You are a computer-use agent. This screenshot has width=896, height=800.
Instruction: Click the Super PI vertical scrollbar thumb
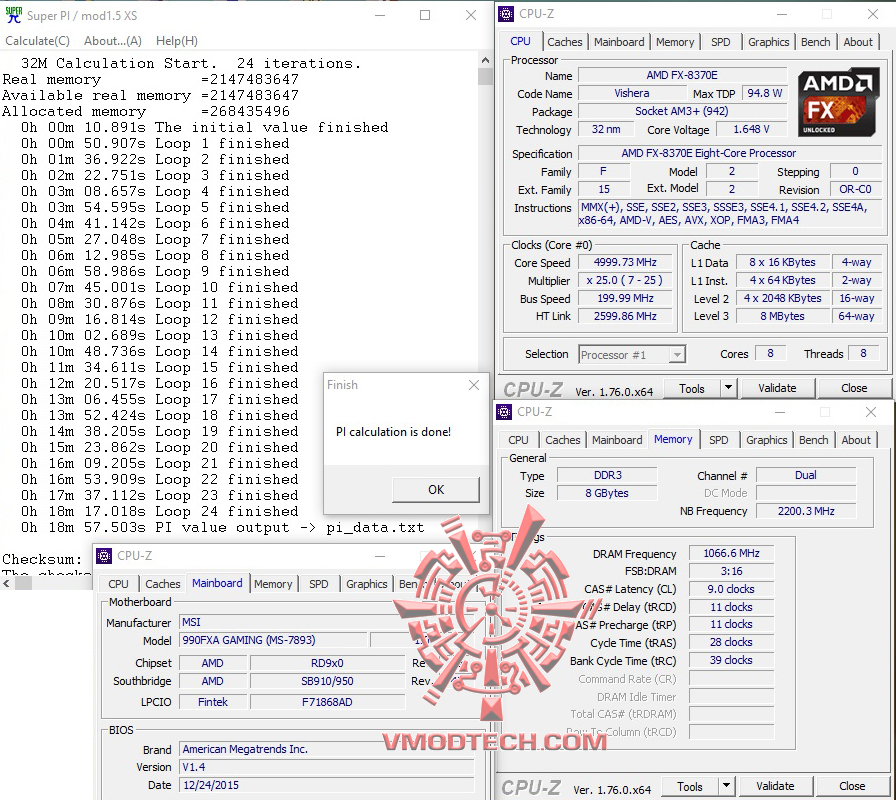click(x=485, y=77)
